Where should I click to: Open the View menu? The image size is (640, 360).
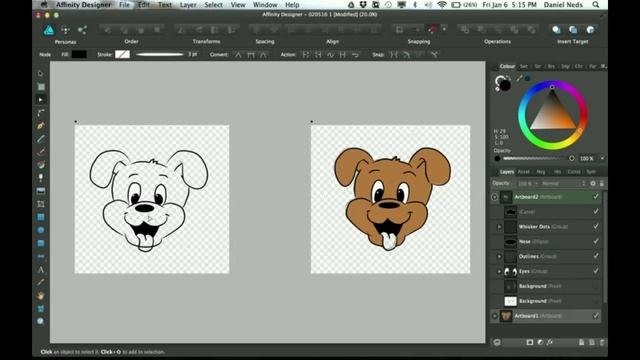pos(238,5)
